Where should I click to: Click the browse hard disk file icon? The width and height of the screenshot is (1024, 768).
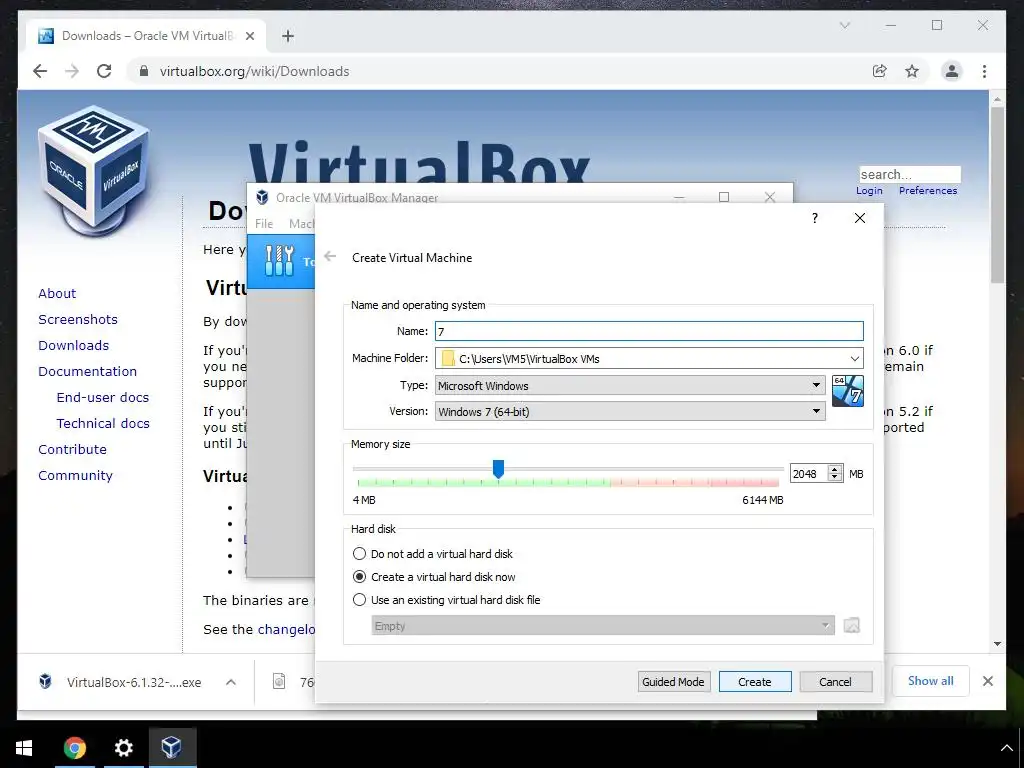852,626
